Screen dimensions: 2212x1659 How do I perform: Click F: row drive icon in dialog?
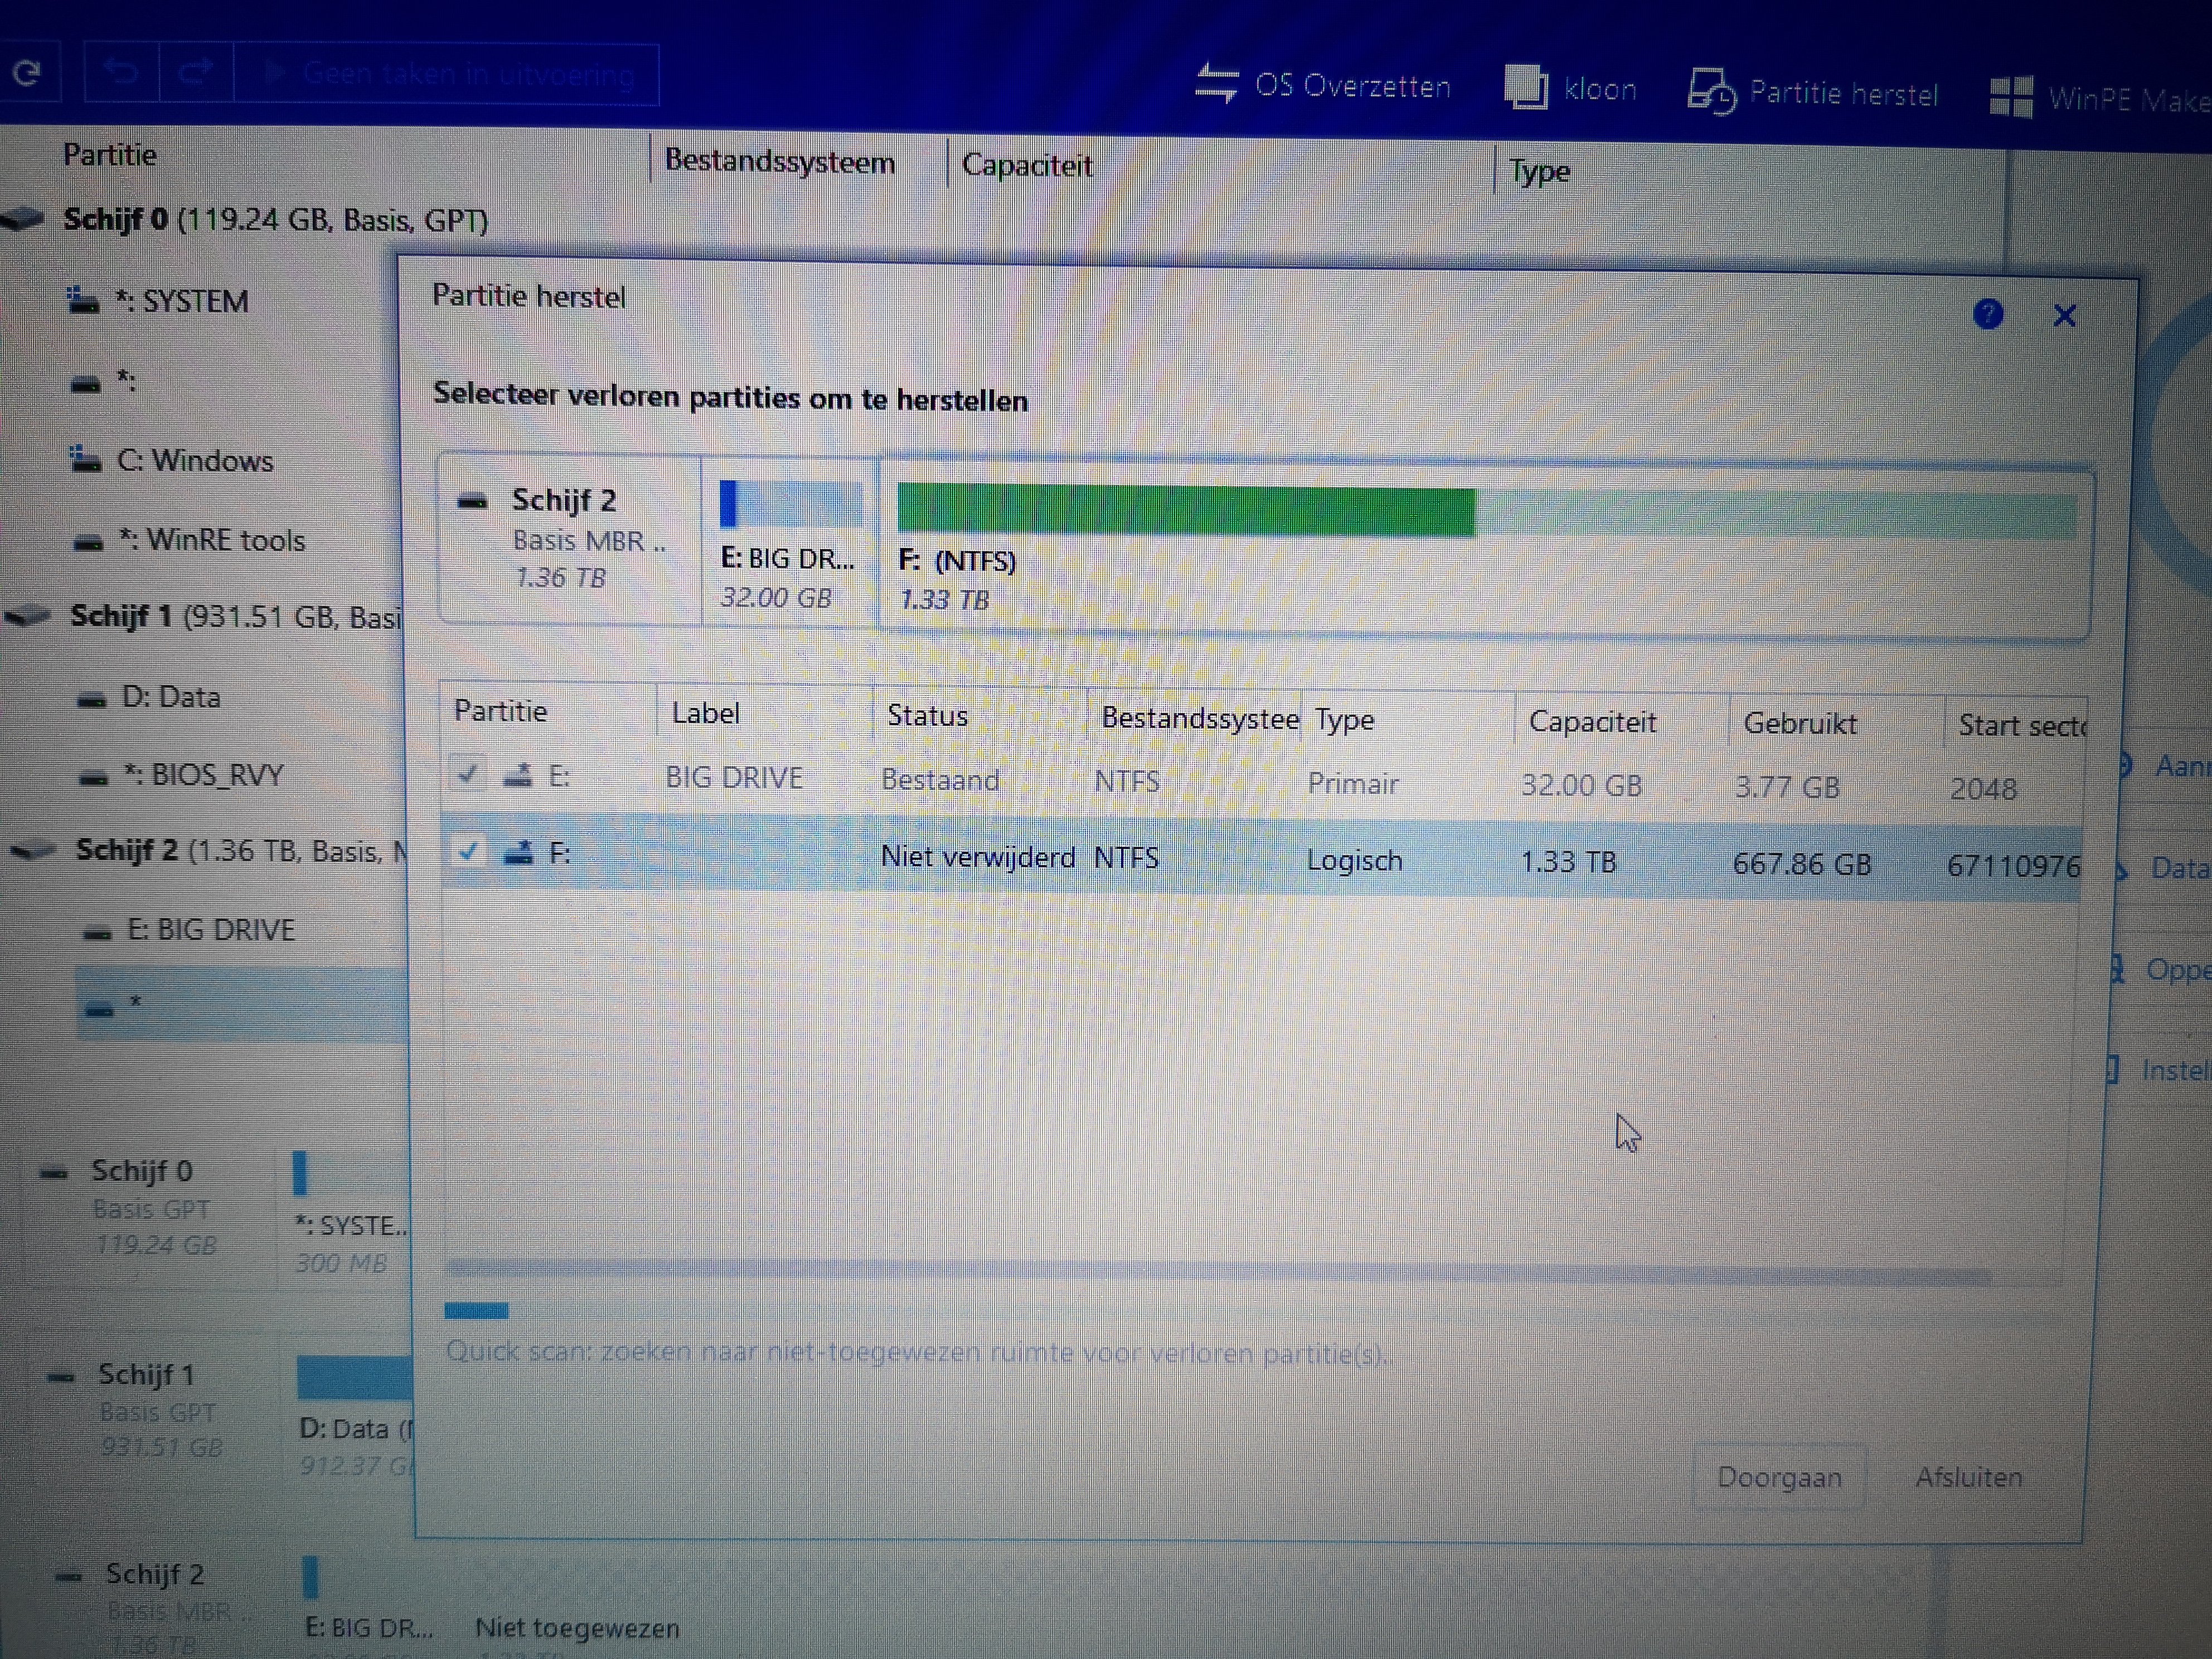pos(518,852)
